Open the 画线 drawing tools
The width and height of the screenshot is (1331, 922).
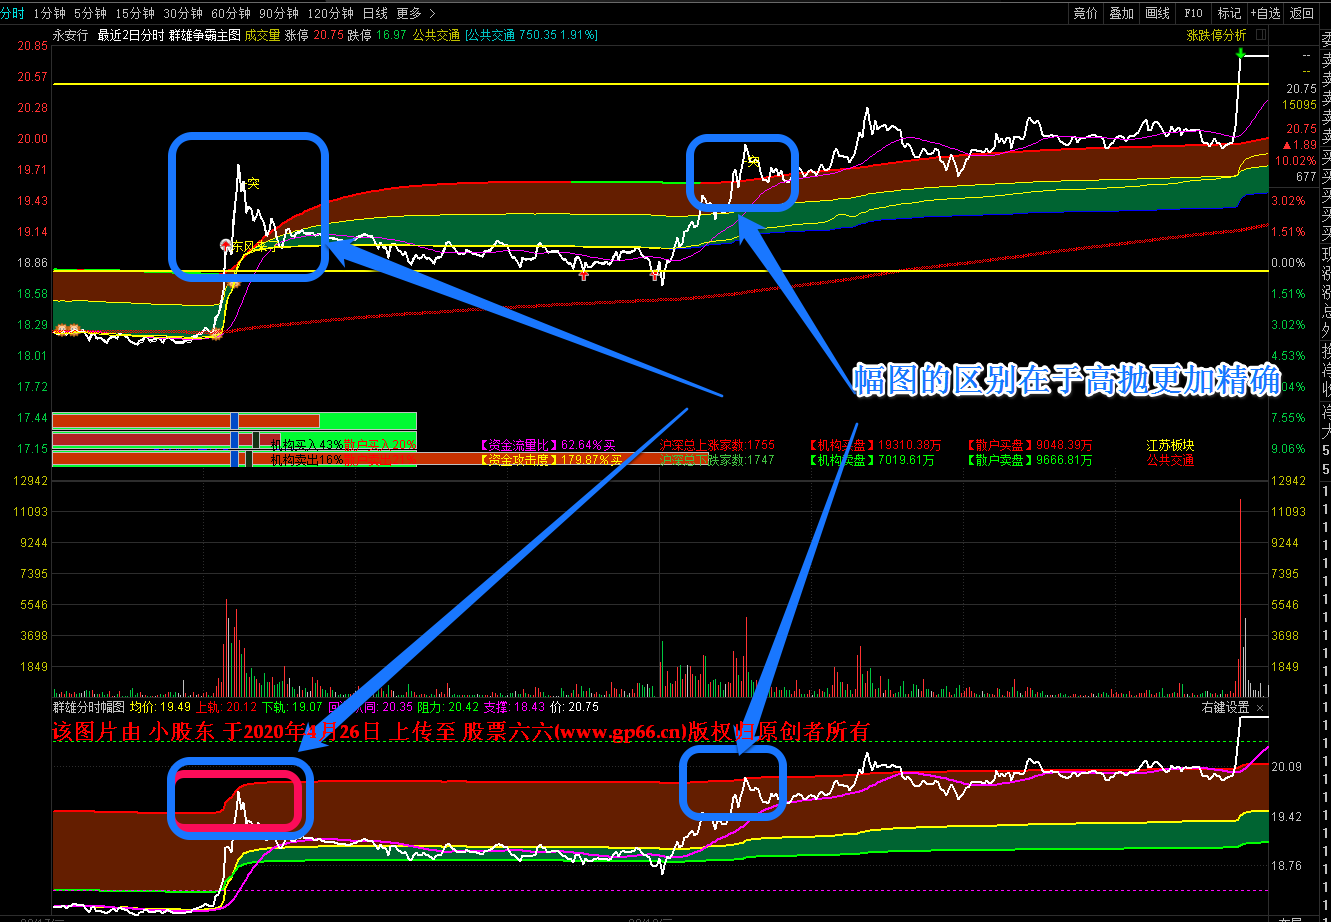click(x=1157, y=13)
